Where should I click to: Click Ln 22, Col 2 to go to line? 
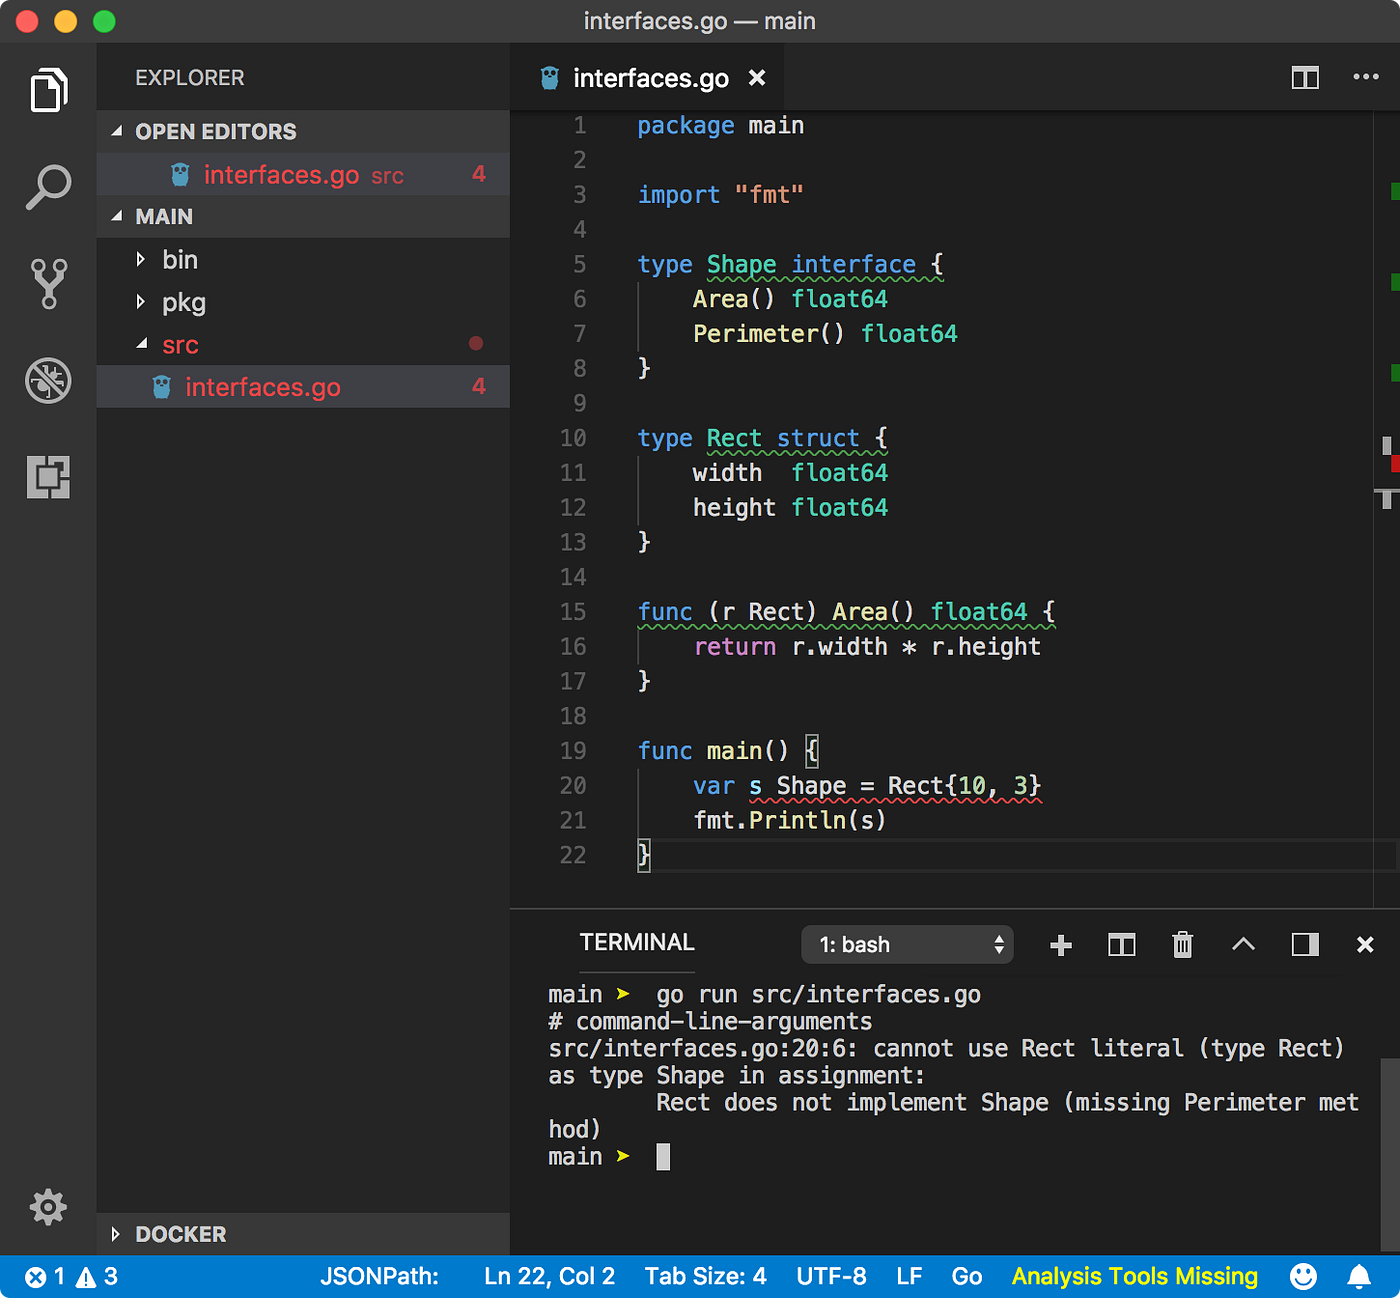click(549, 1276)
